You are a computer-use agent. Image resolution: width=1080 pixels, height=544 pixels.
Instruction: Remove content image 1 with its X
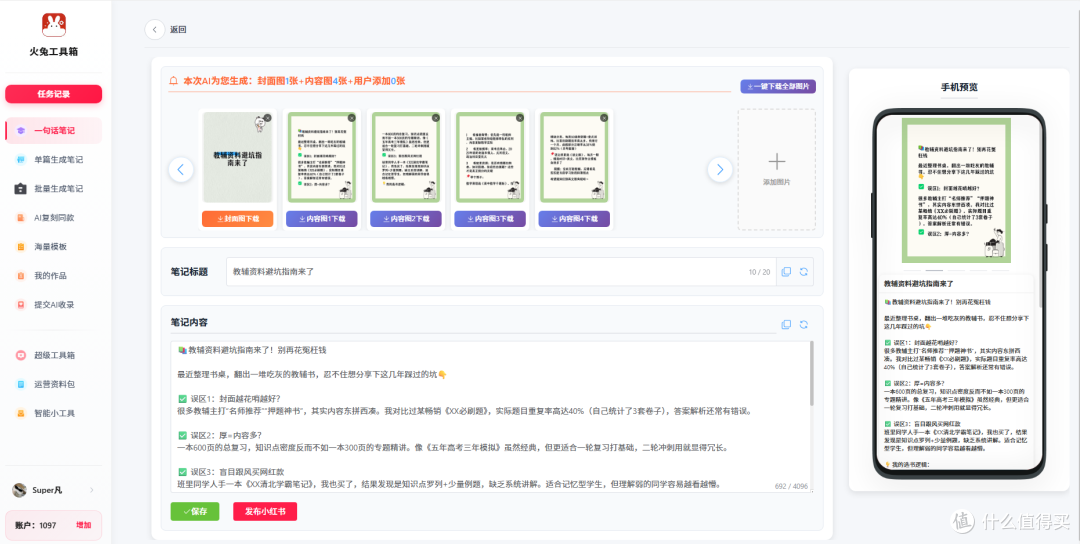[351, 118]
